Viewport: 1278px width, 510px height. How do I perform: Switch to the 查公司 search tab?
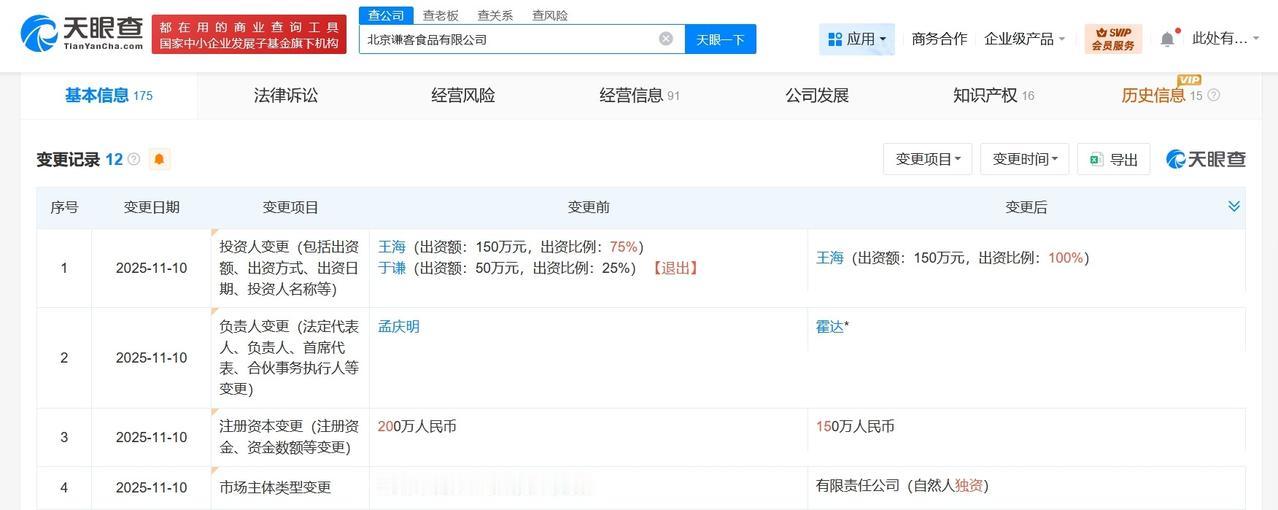click(x=386, y=15)
